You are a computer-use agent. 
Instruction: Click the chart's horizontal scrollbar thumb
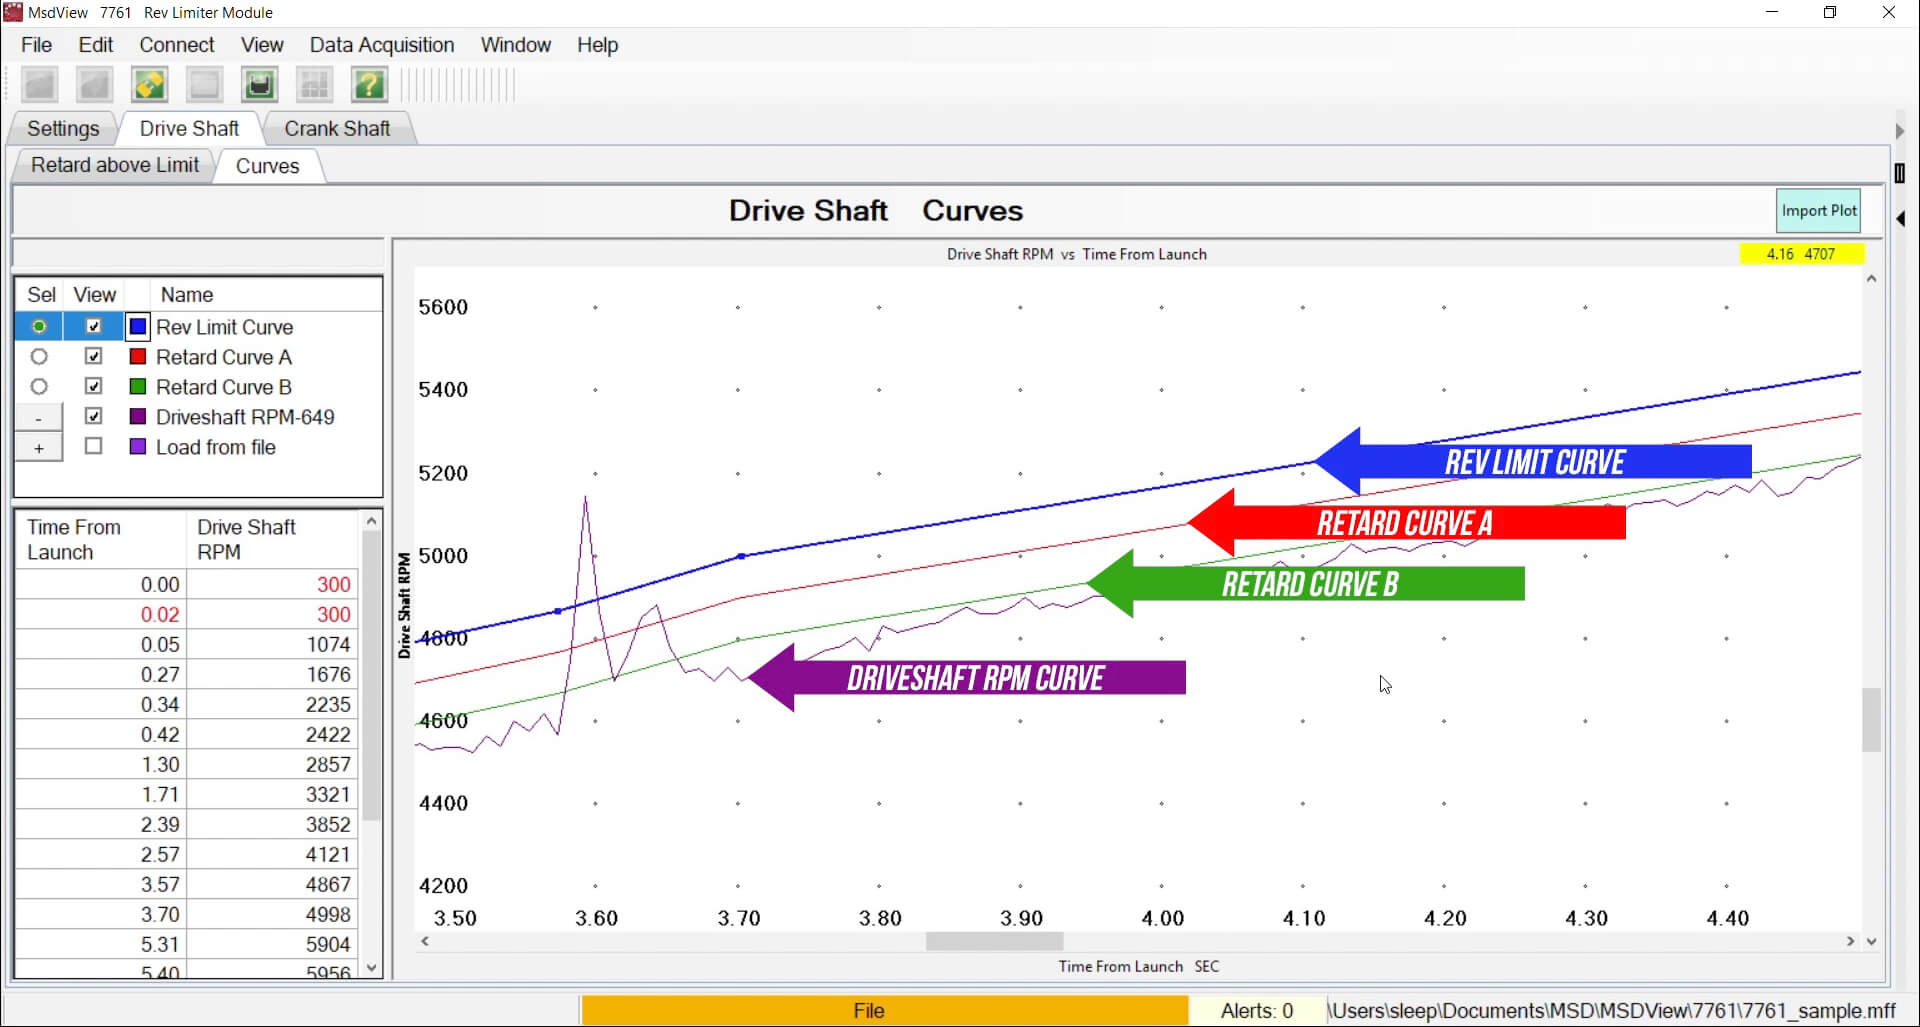993,941
